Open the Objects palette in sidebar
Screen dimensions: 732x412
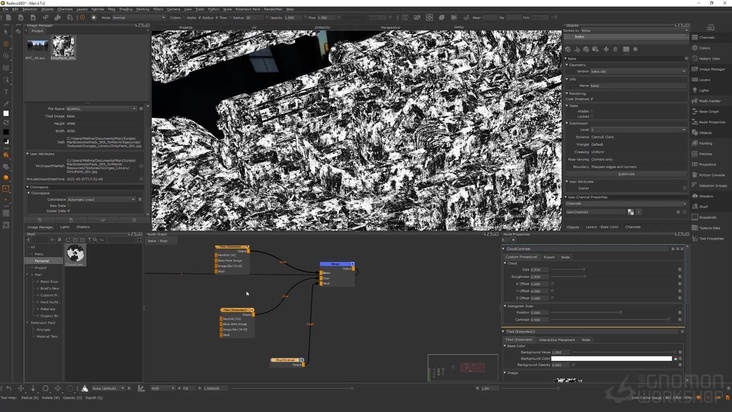coord(704,133)
